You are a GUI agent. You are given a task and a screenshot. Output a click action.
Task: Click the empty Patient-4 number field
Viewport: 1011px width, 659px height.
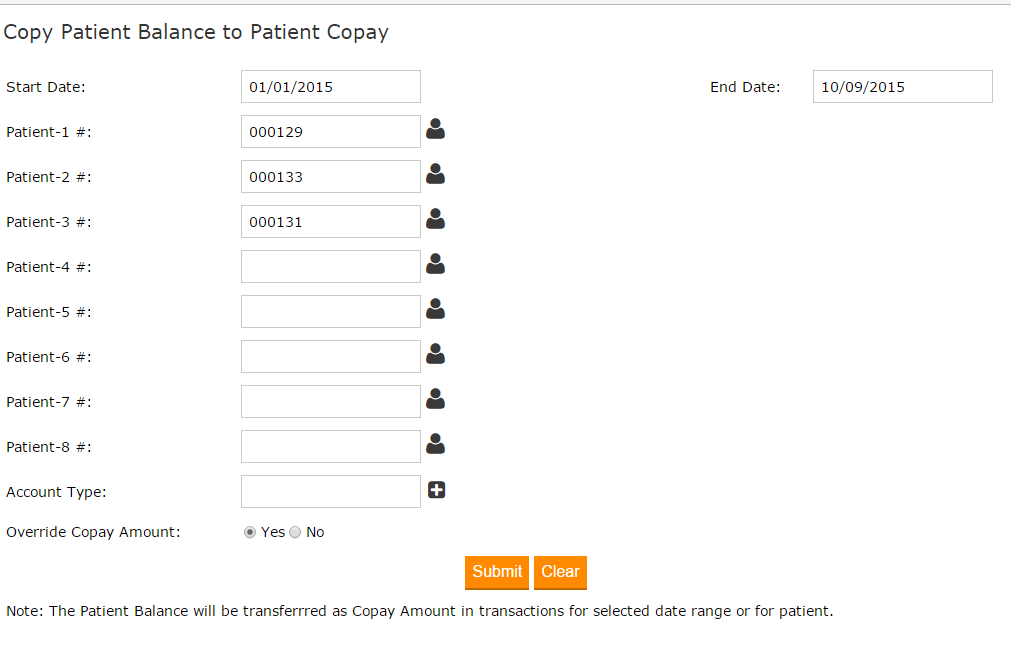[330, 267]
